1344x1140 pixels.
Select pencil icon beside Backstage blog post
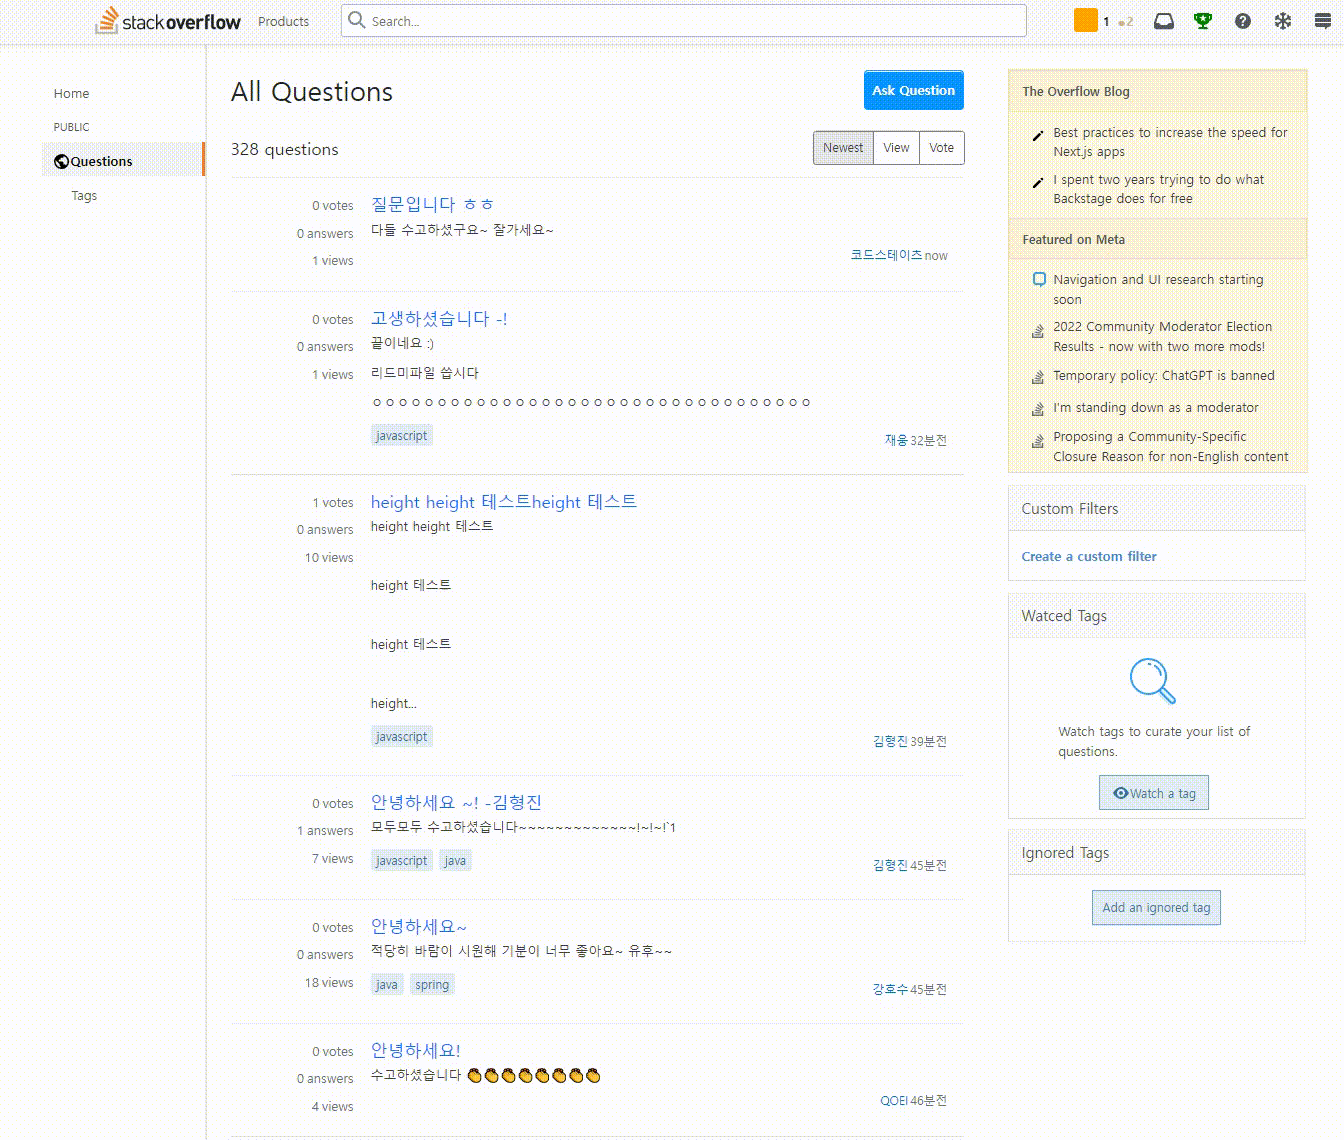coord(1038,183)
